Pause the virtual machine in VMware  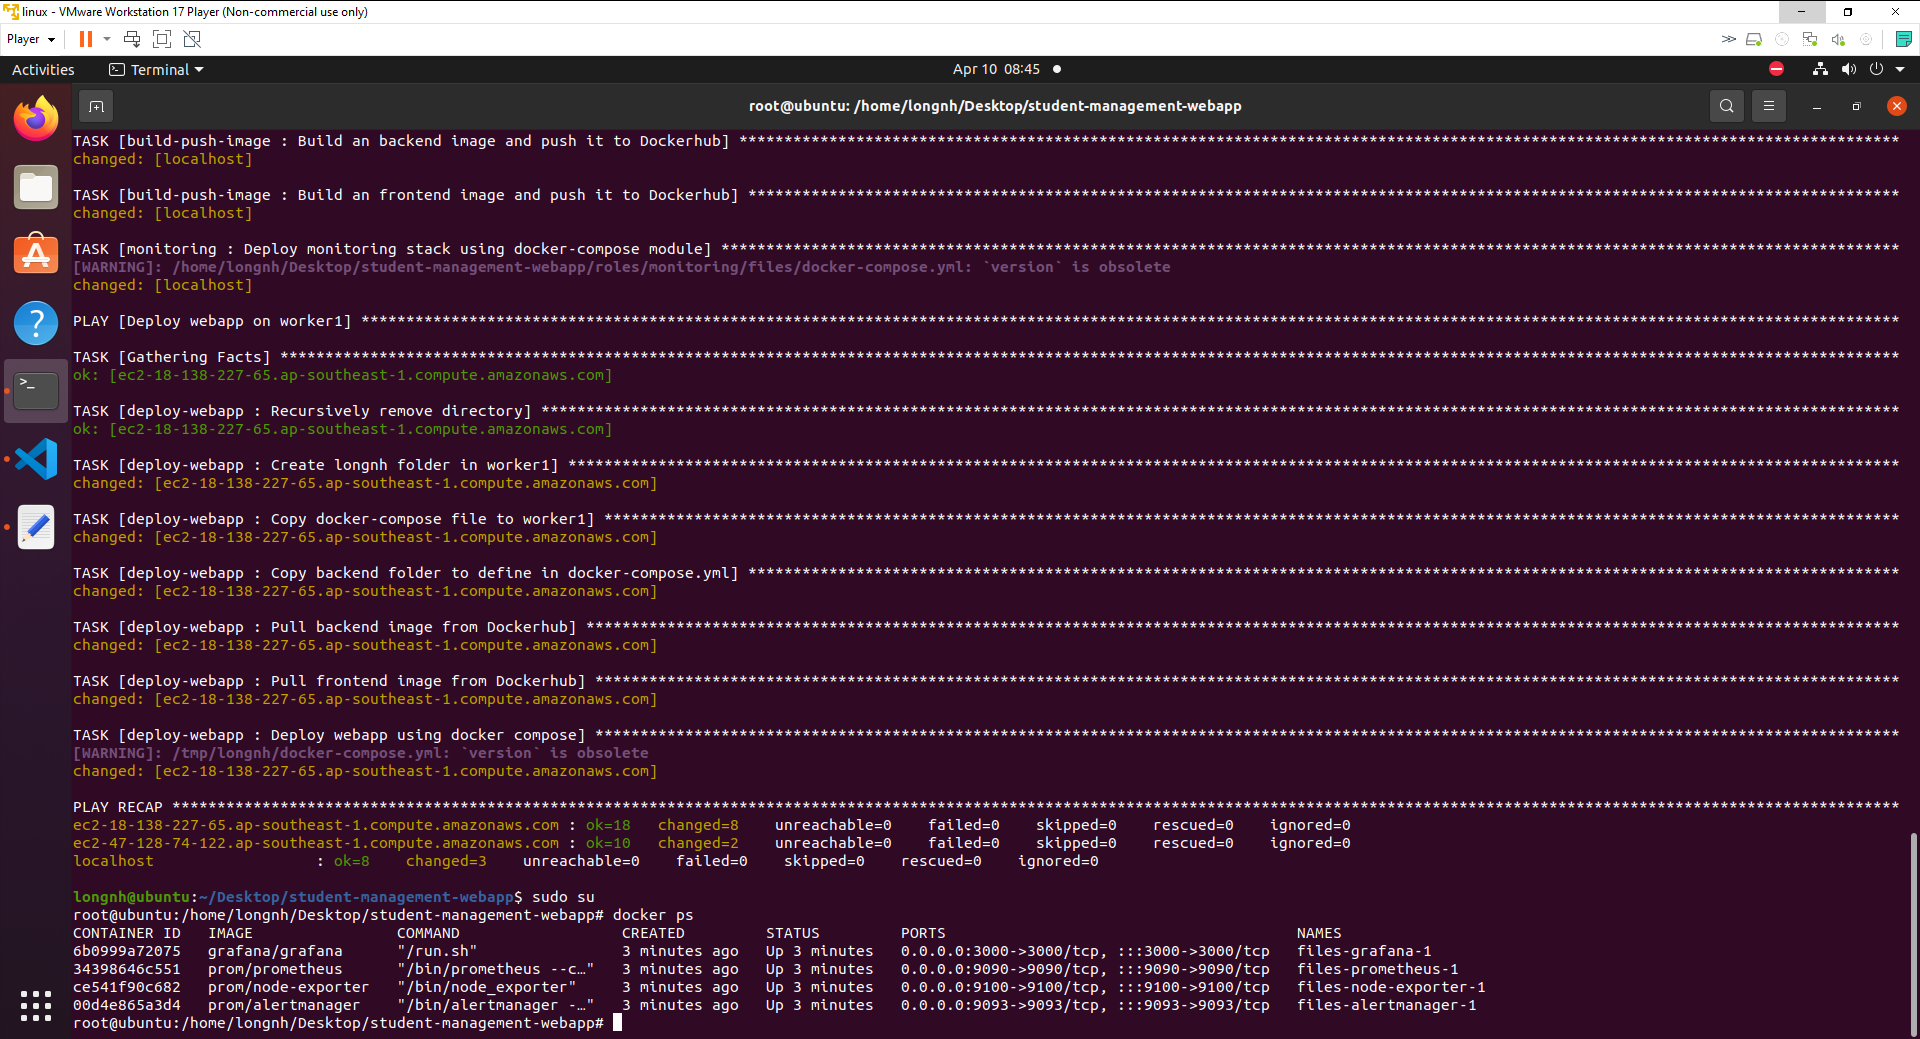coord(86,39)
